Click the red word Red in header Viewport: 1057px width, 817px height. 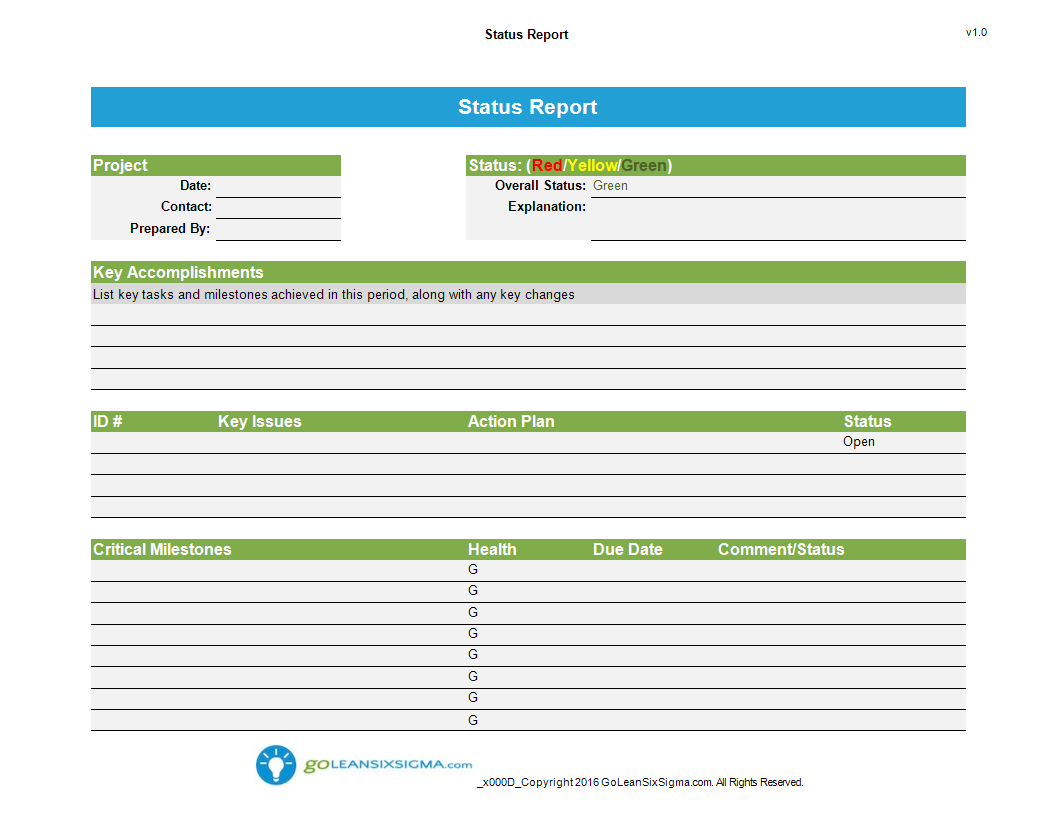547,166
